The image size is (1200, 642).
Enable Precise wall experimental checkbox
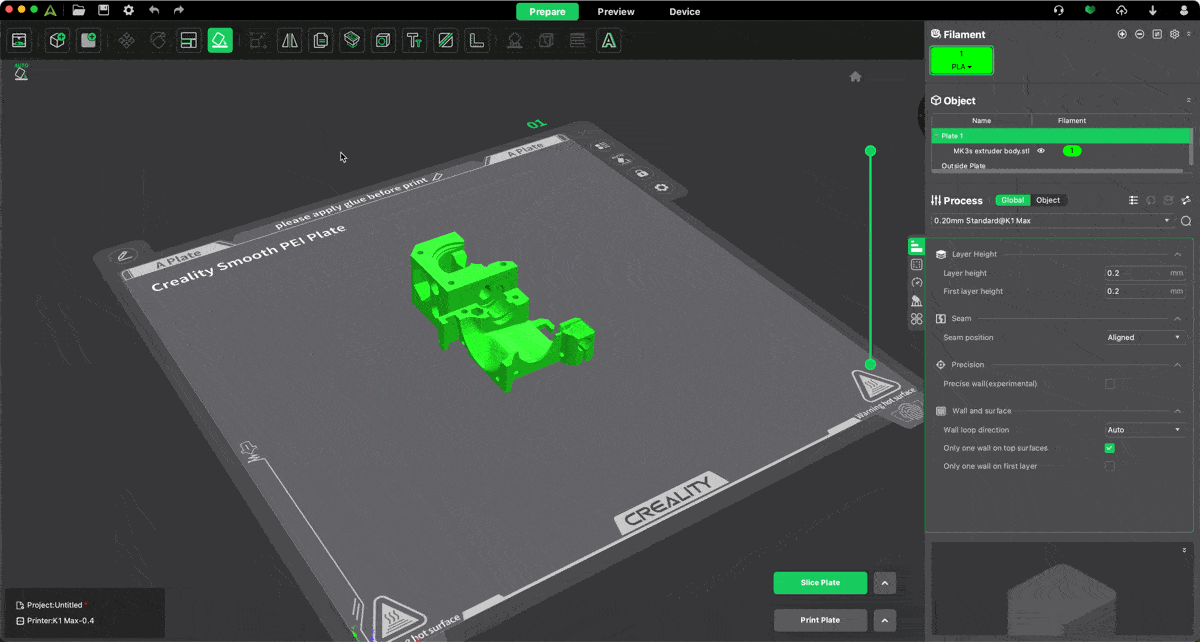coord(1109,384)
